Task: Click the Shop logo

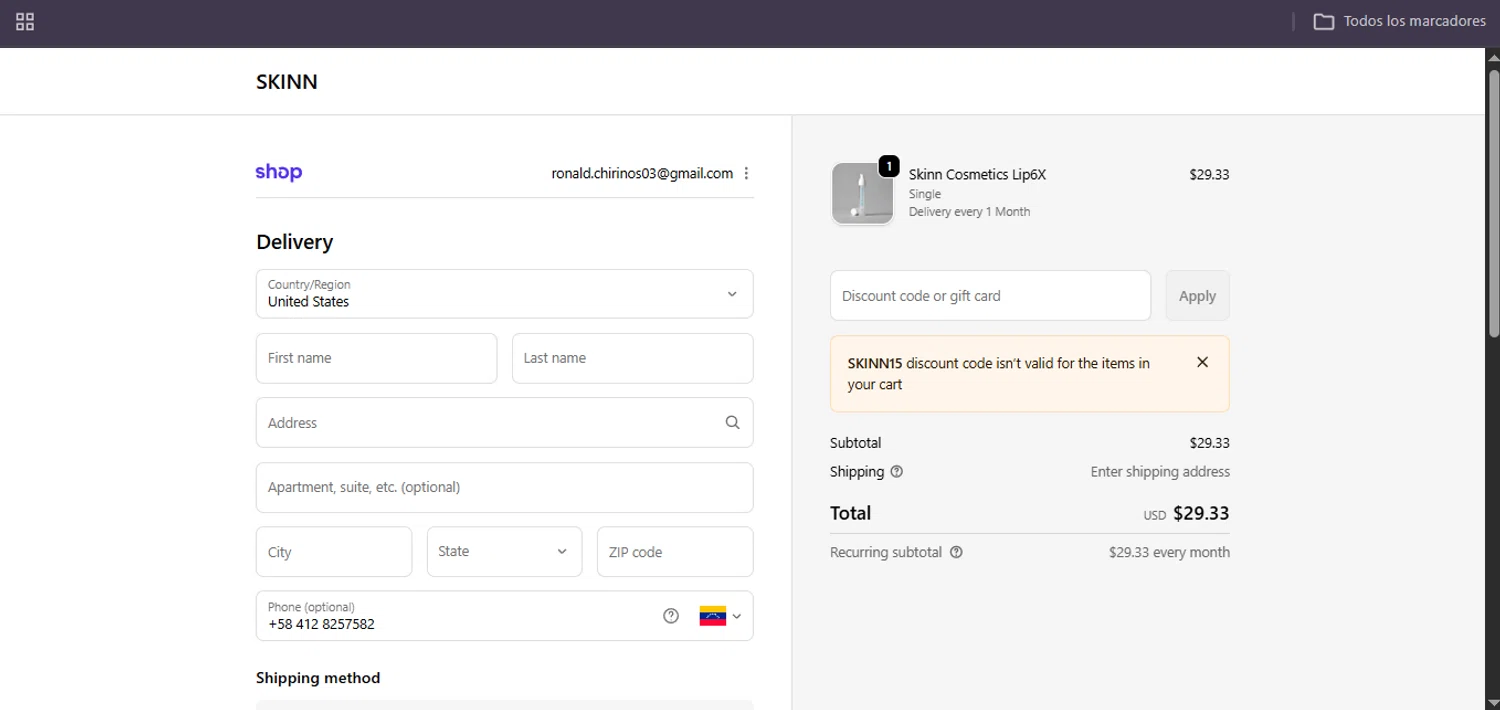Action: point(279,172)
